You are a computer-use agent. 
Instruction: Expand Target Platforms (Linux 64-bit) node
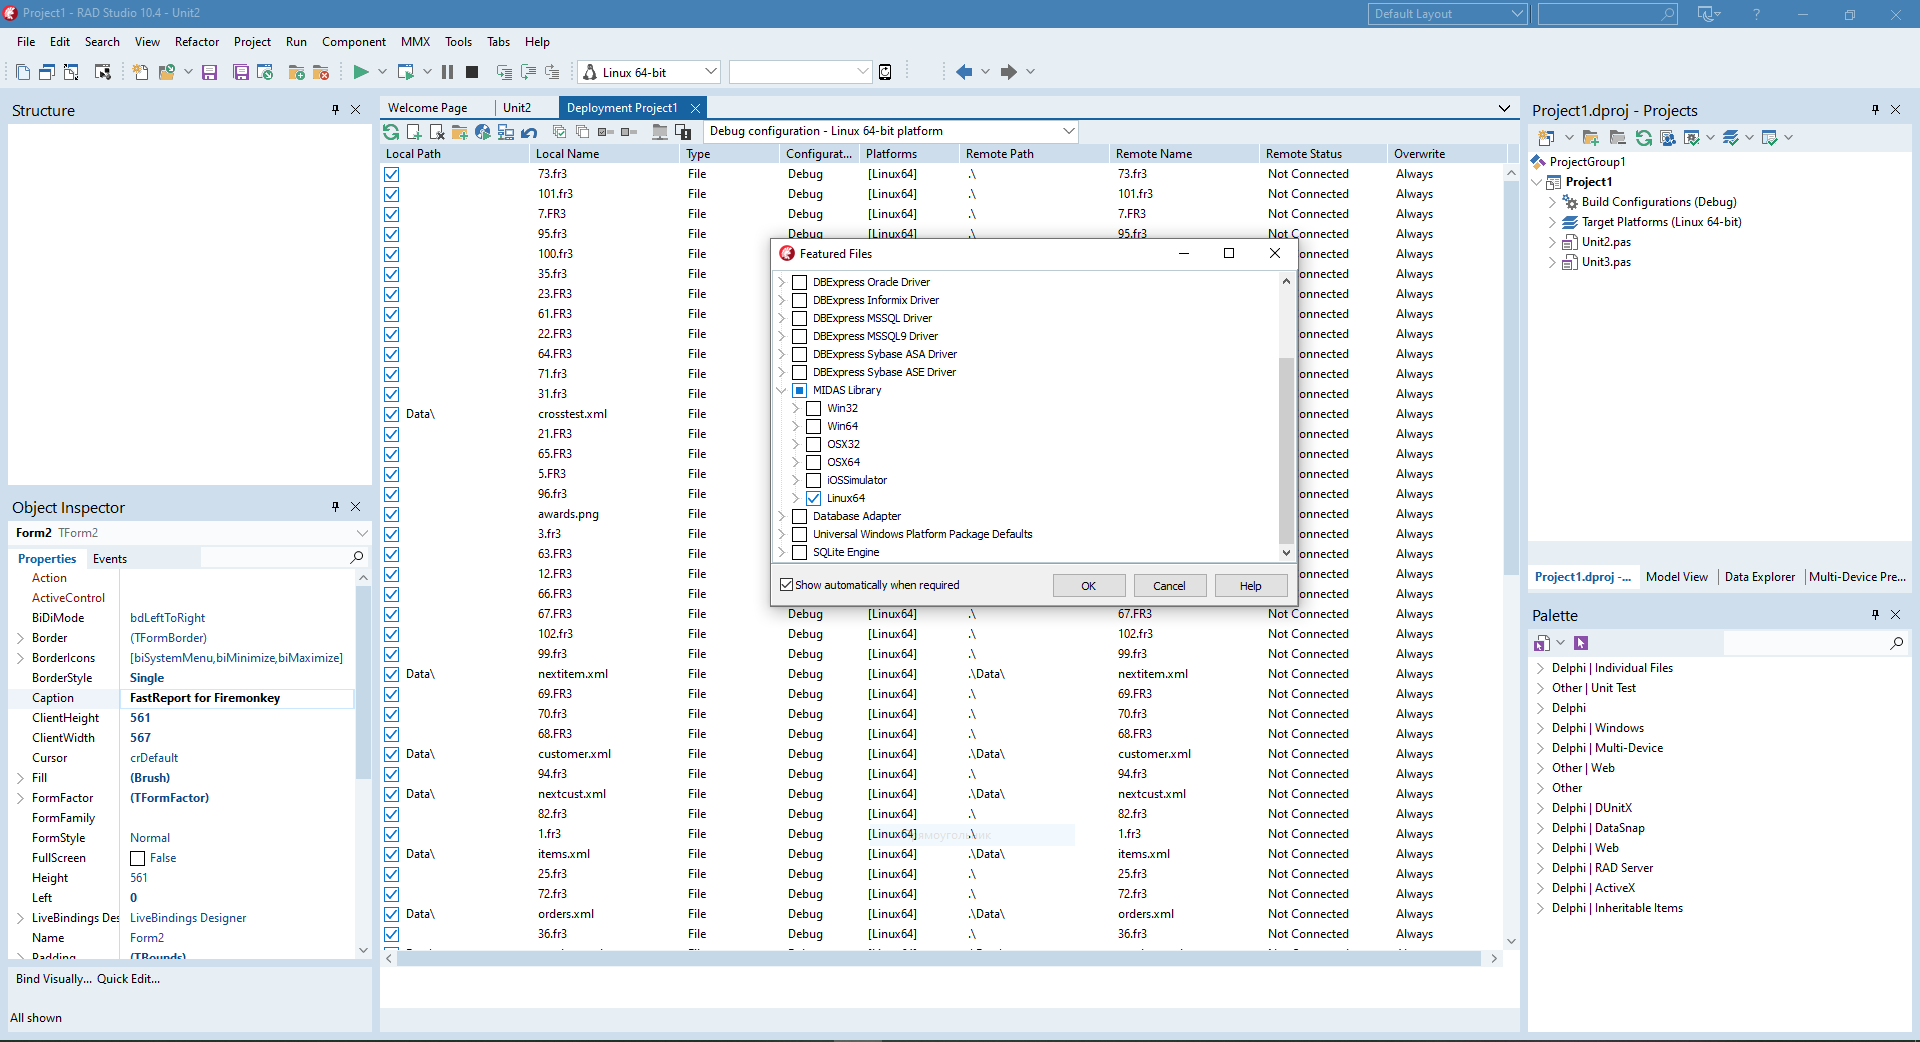(x=1552, y=222)
